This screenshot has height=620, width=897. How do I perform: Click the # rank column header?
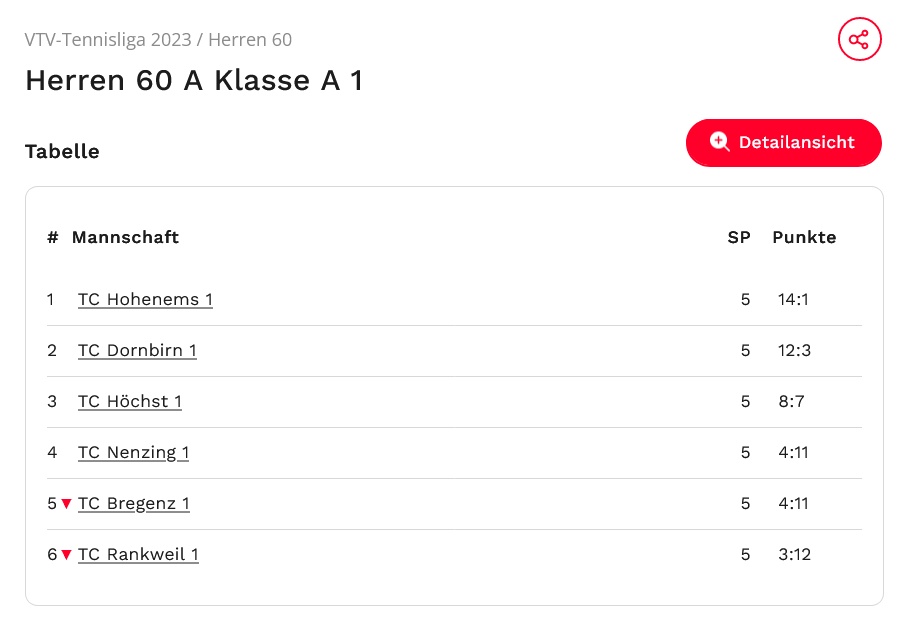(52, 237)
